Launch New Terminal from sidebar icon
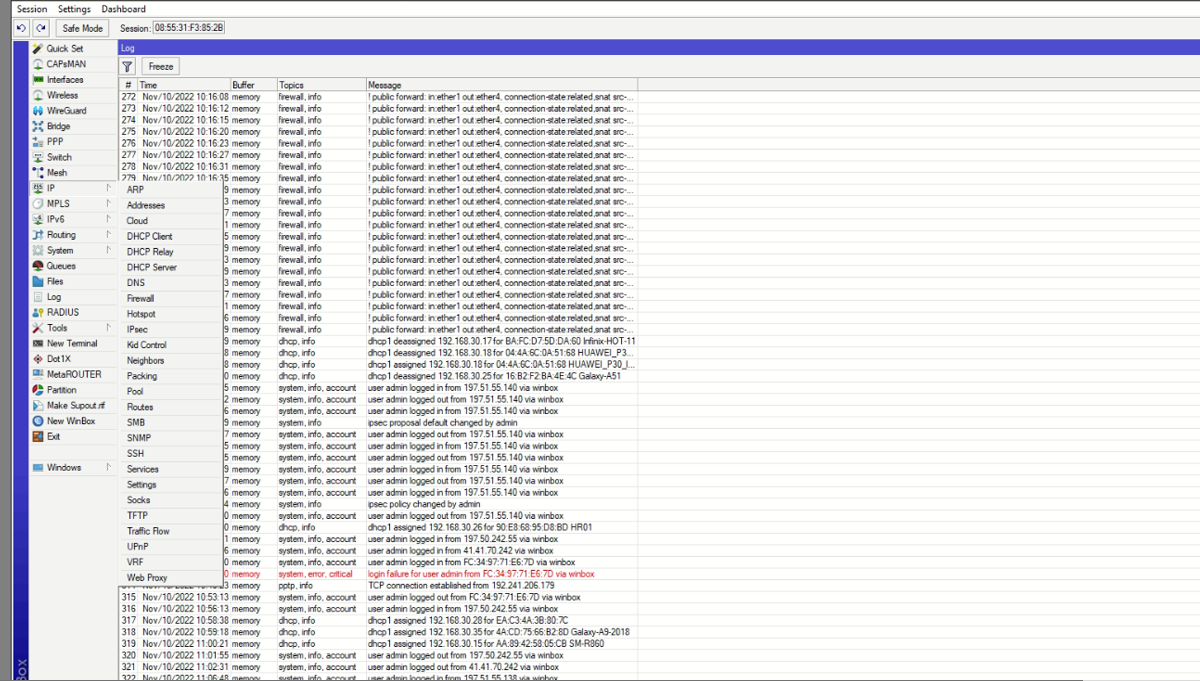This screenshot has height=681, width=1200. [x=37, y=343]
